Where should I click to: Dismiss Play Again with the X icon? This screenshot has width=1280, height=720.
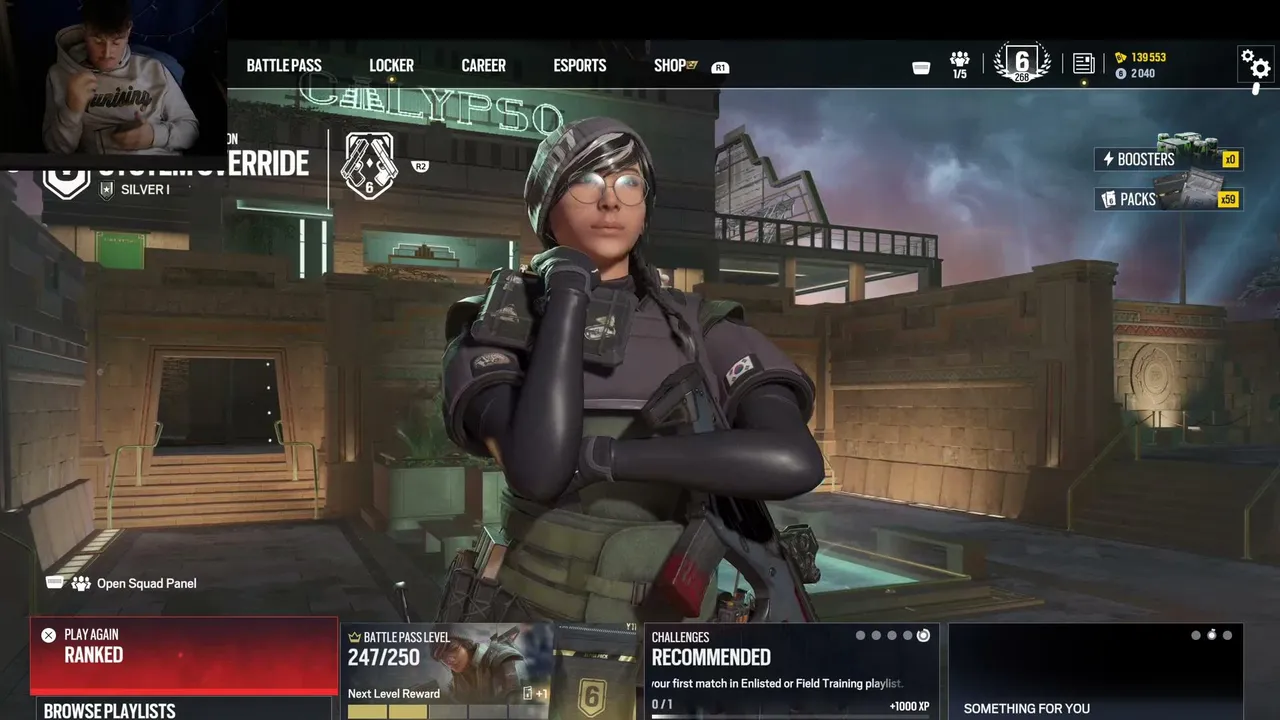coord(48,635)
